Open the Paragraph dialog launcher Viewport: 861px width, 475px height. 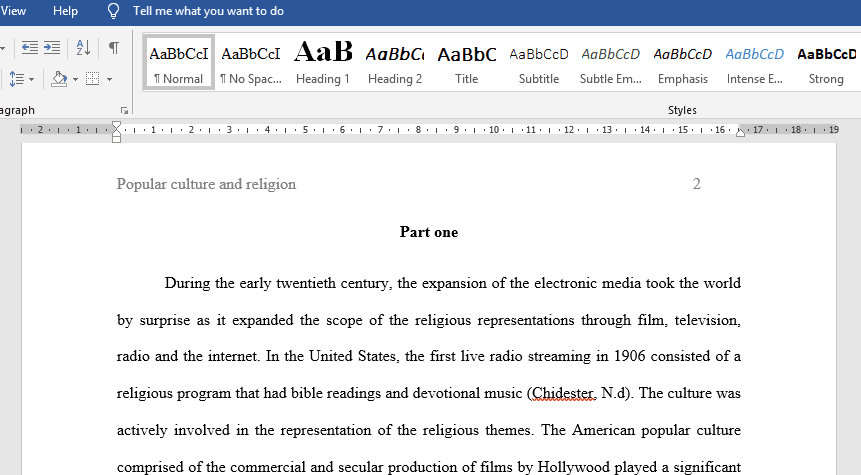(x=125, y=110)
